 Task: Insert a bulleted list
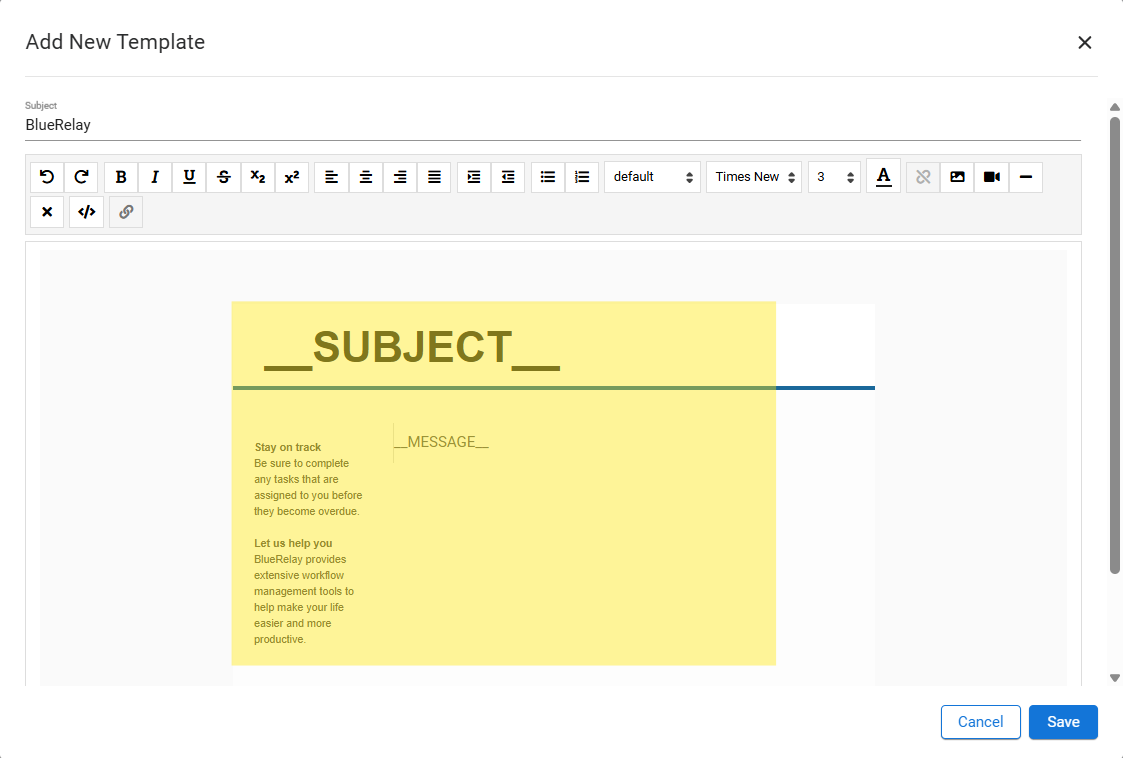coord(548,177)
